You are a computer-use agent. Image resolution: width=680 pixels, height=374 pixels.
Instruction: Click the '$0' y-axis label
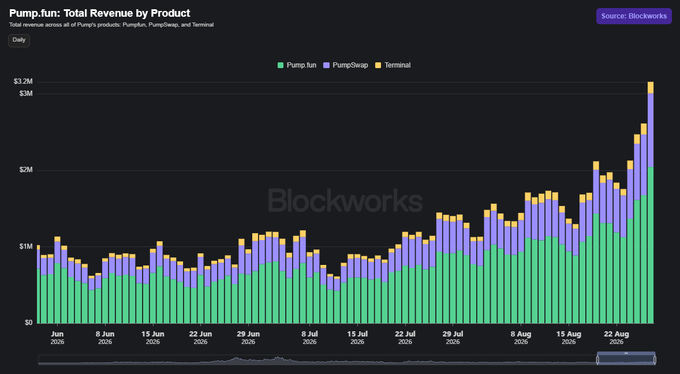(x=28, y=323)
